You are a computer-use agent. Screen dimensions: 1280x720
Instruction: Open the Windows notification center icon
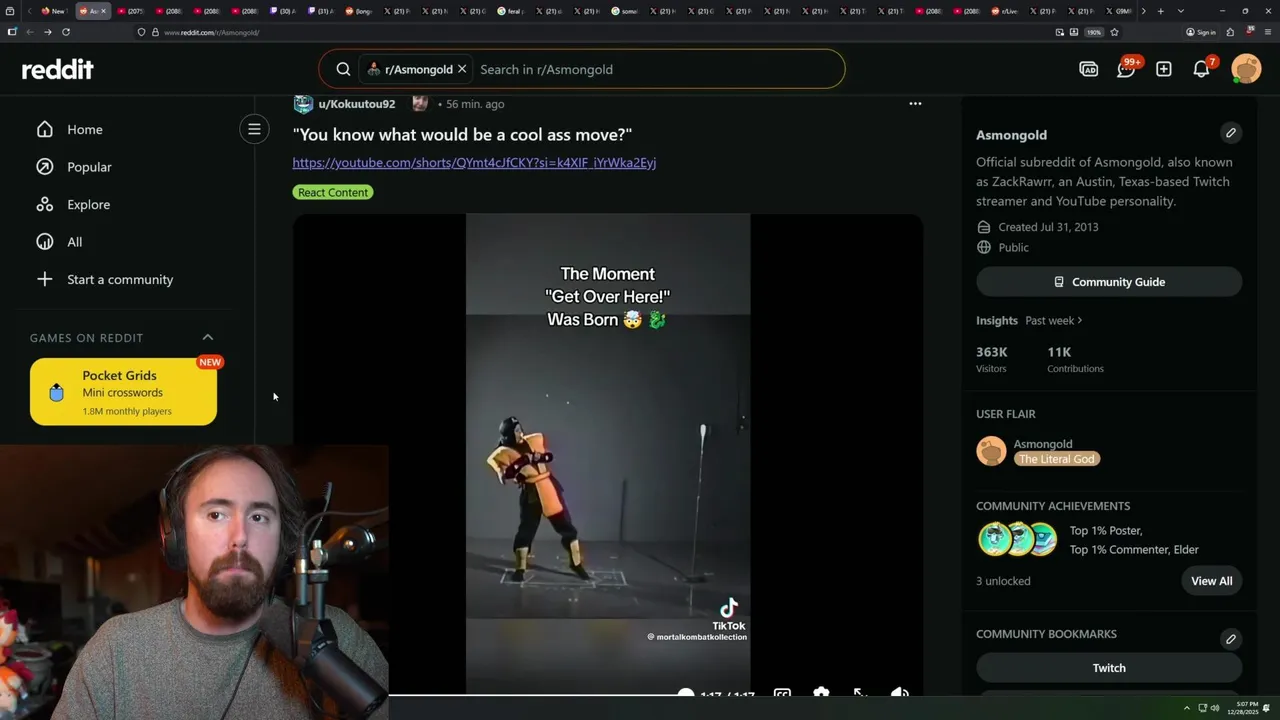click(x=1267, y=708)
